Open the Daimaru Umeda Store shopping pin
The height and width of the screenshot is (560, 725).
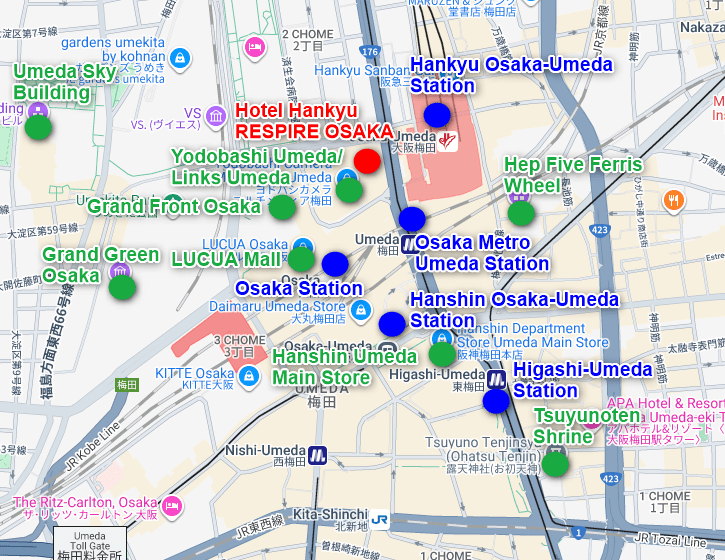click(x=361, y=311)
